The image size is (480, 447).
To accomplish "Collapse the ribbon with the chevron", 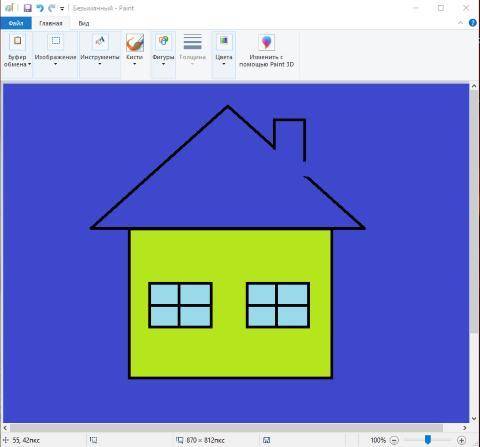I will (460, 23).
